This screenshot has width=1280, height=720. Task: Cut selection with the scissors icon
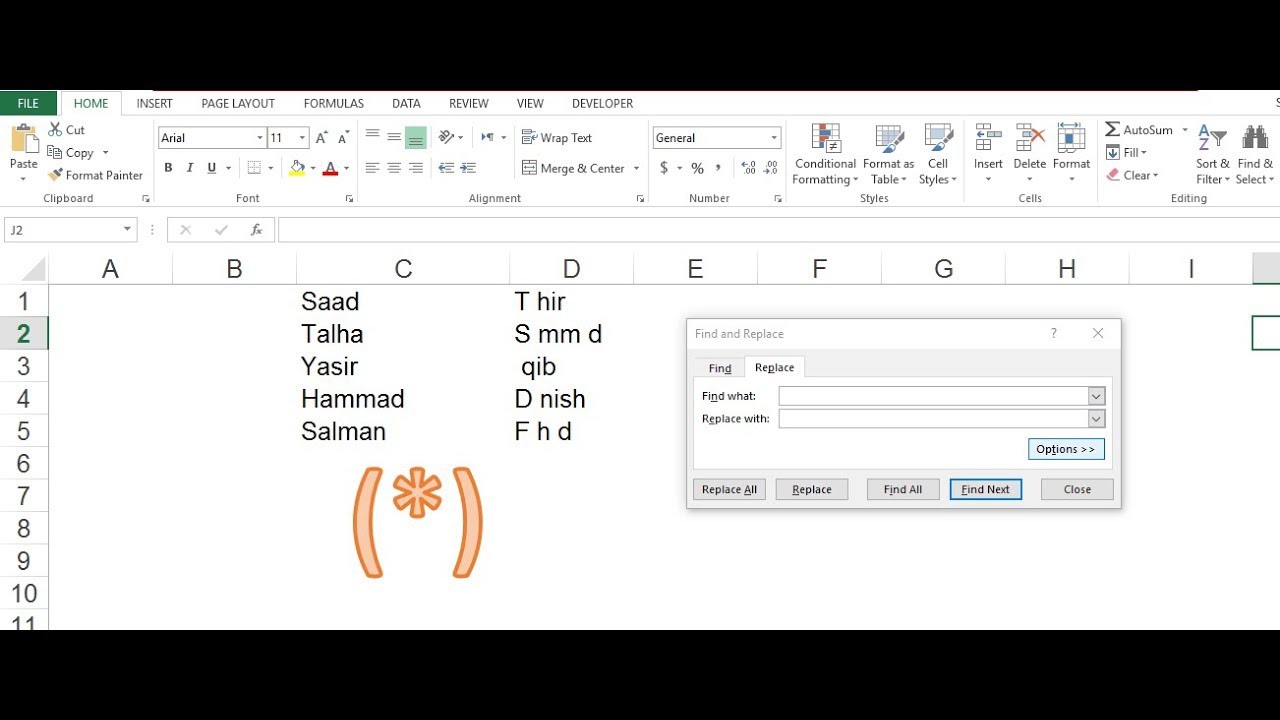(55, 130)
